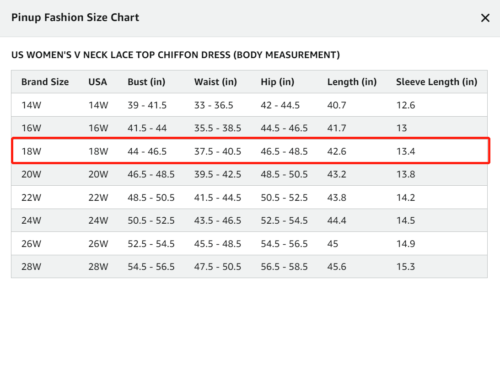This screenshot has width=500, height=376.
Task: Select the 14W row sleeve length 12.6
Action: click(406, 105)
